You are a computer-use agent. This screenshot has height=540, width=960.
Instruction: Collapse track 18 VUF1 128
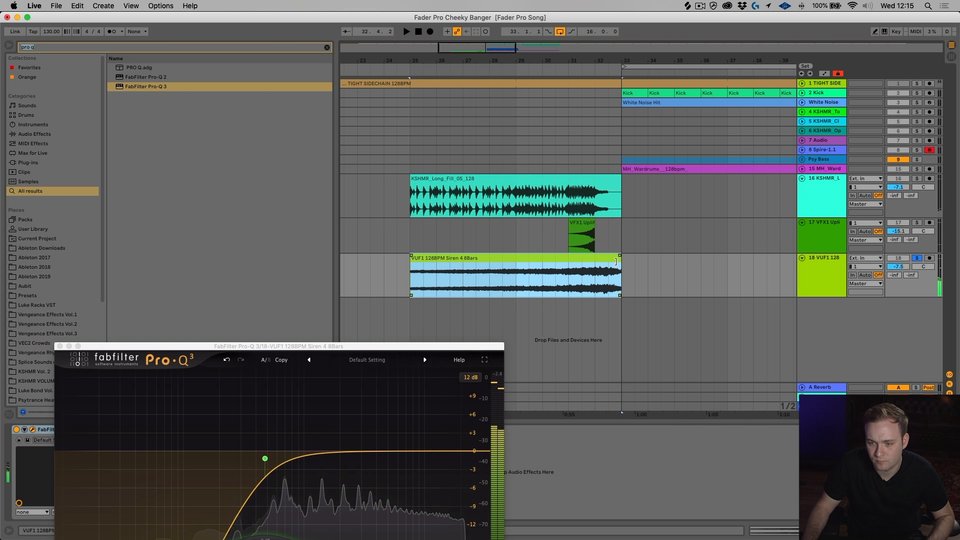click(x=802, y=258)
